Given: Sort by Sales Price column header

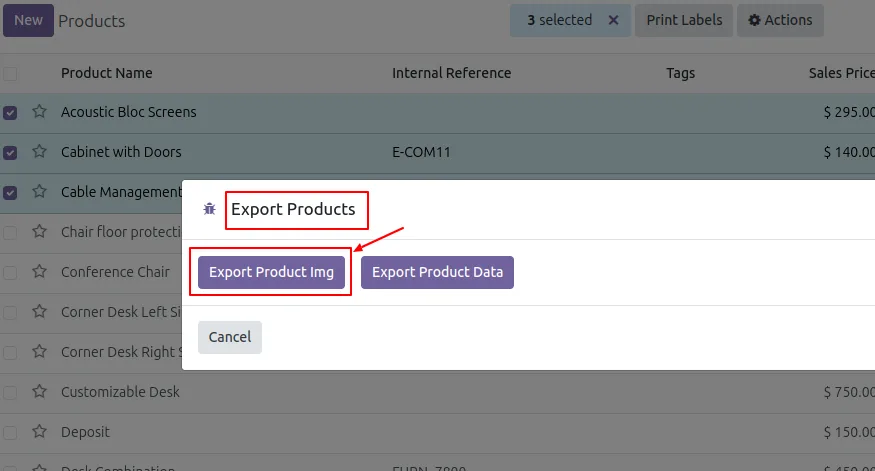Looking at the screenshot, I should [x=842, y=73].
